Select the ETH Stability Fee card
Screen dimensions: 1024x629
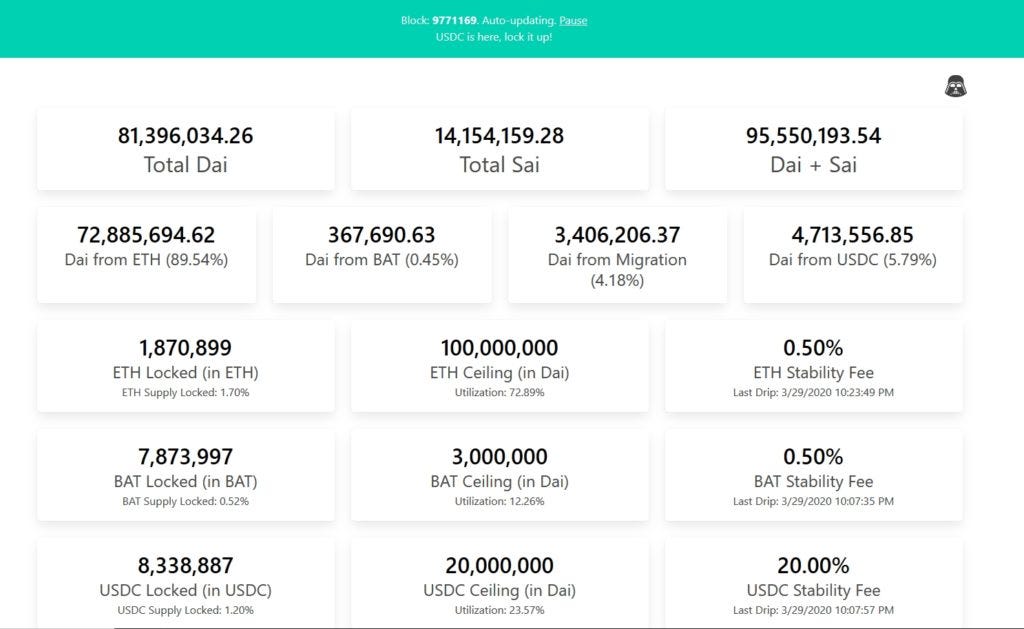(x=813, y=366)
